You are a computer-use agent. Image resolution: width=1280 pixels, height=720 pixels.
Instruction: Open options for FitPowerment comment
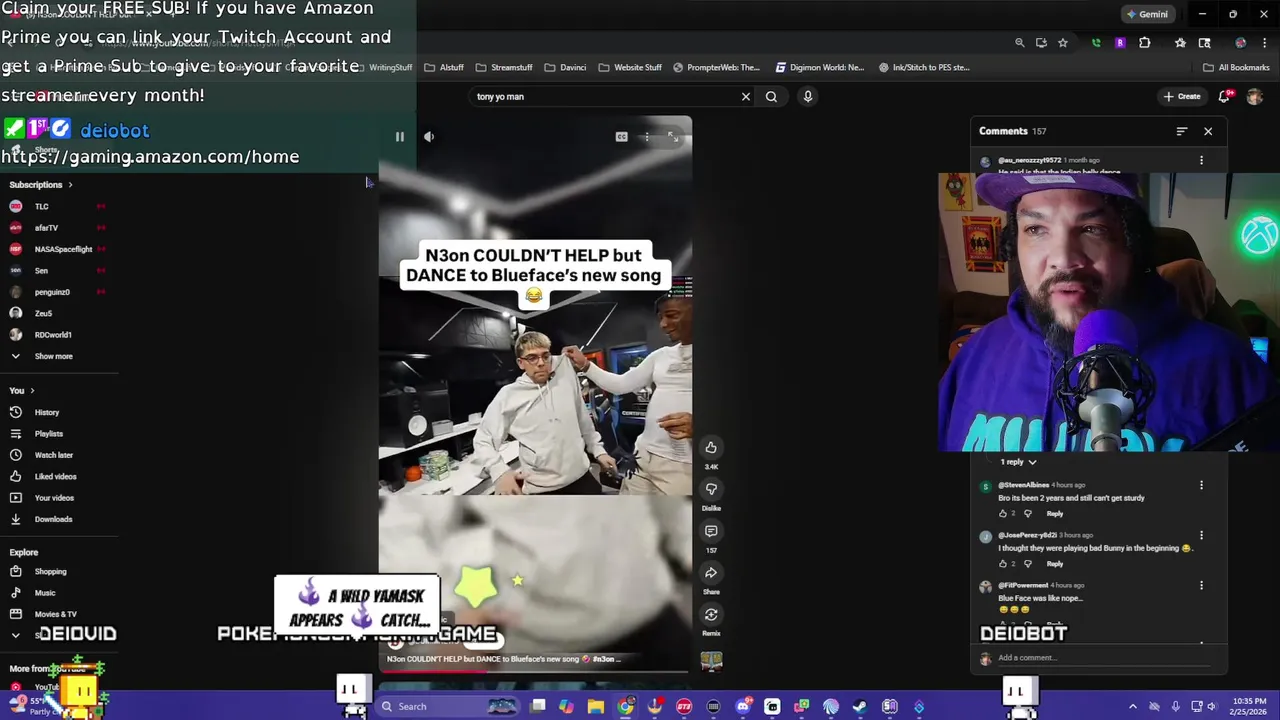pos(1201,585)
